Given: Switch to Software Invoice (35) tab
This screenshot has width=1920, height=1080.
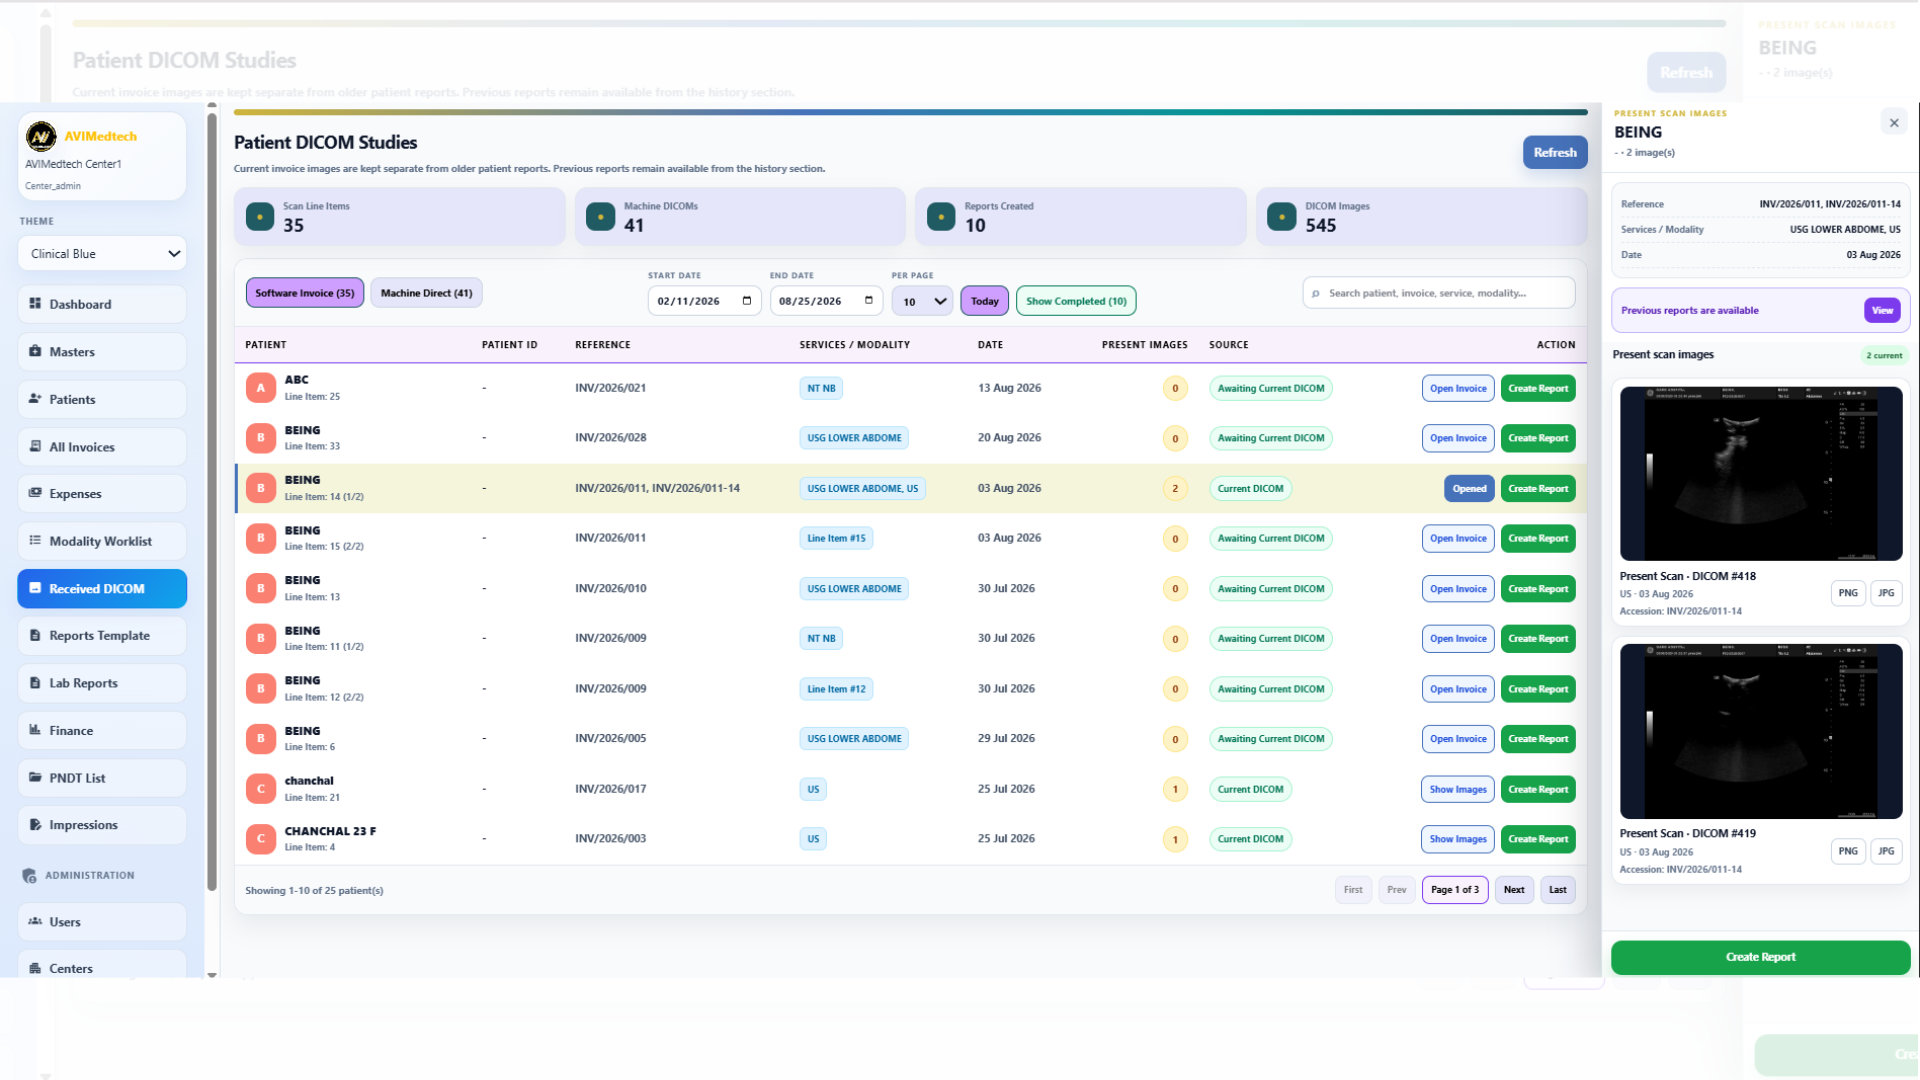Looking at the screenshot, I should click(x=305, y=293).
